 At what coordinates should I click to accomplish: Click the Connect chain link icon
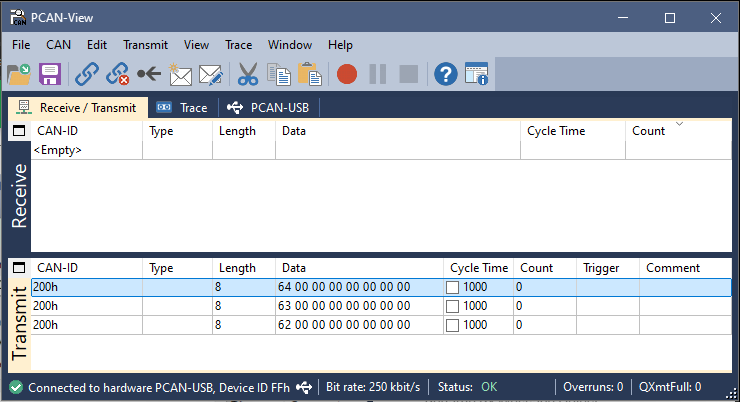(x=87, y=74)
